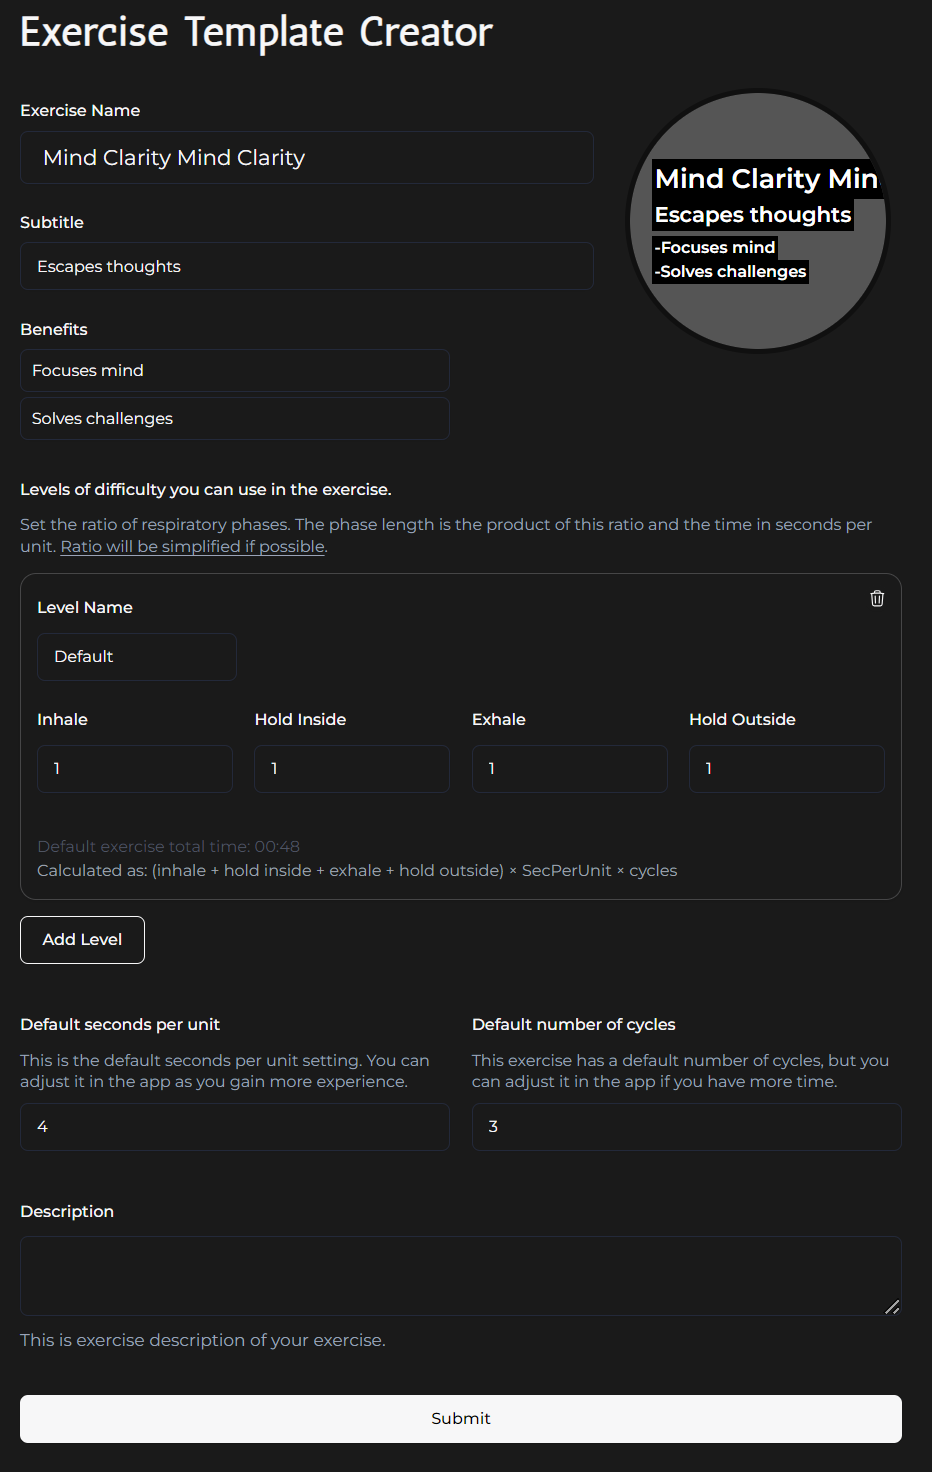Click the Hold Outside ratio input
The image size is (932, 1472).
(x=786, y=769)
